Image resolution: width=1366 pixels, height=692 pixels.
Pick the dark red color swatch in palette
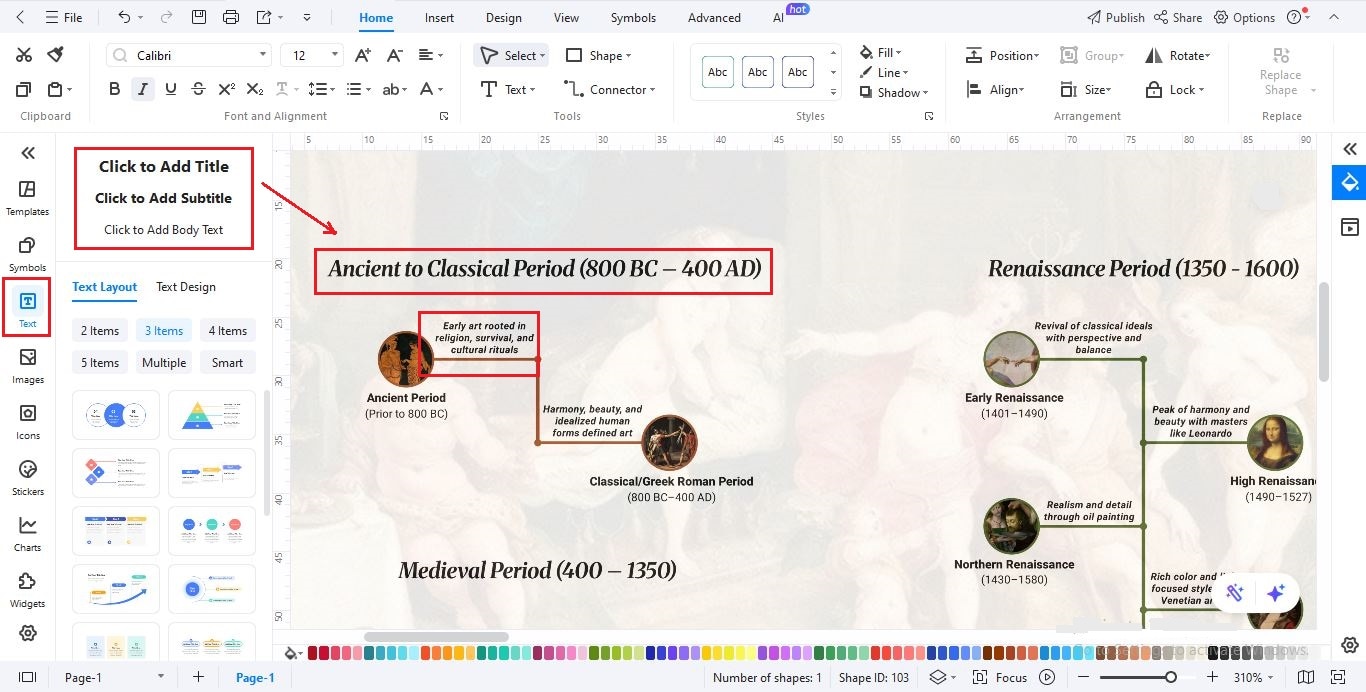(x=313, y=653)
